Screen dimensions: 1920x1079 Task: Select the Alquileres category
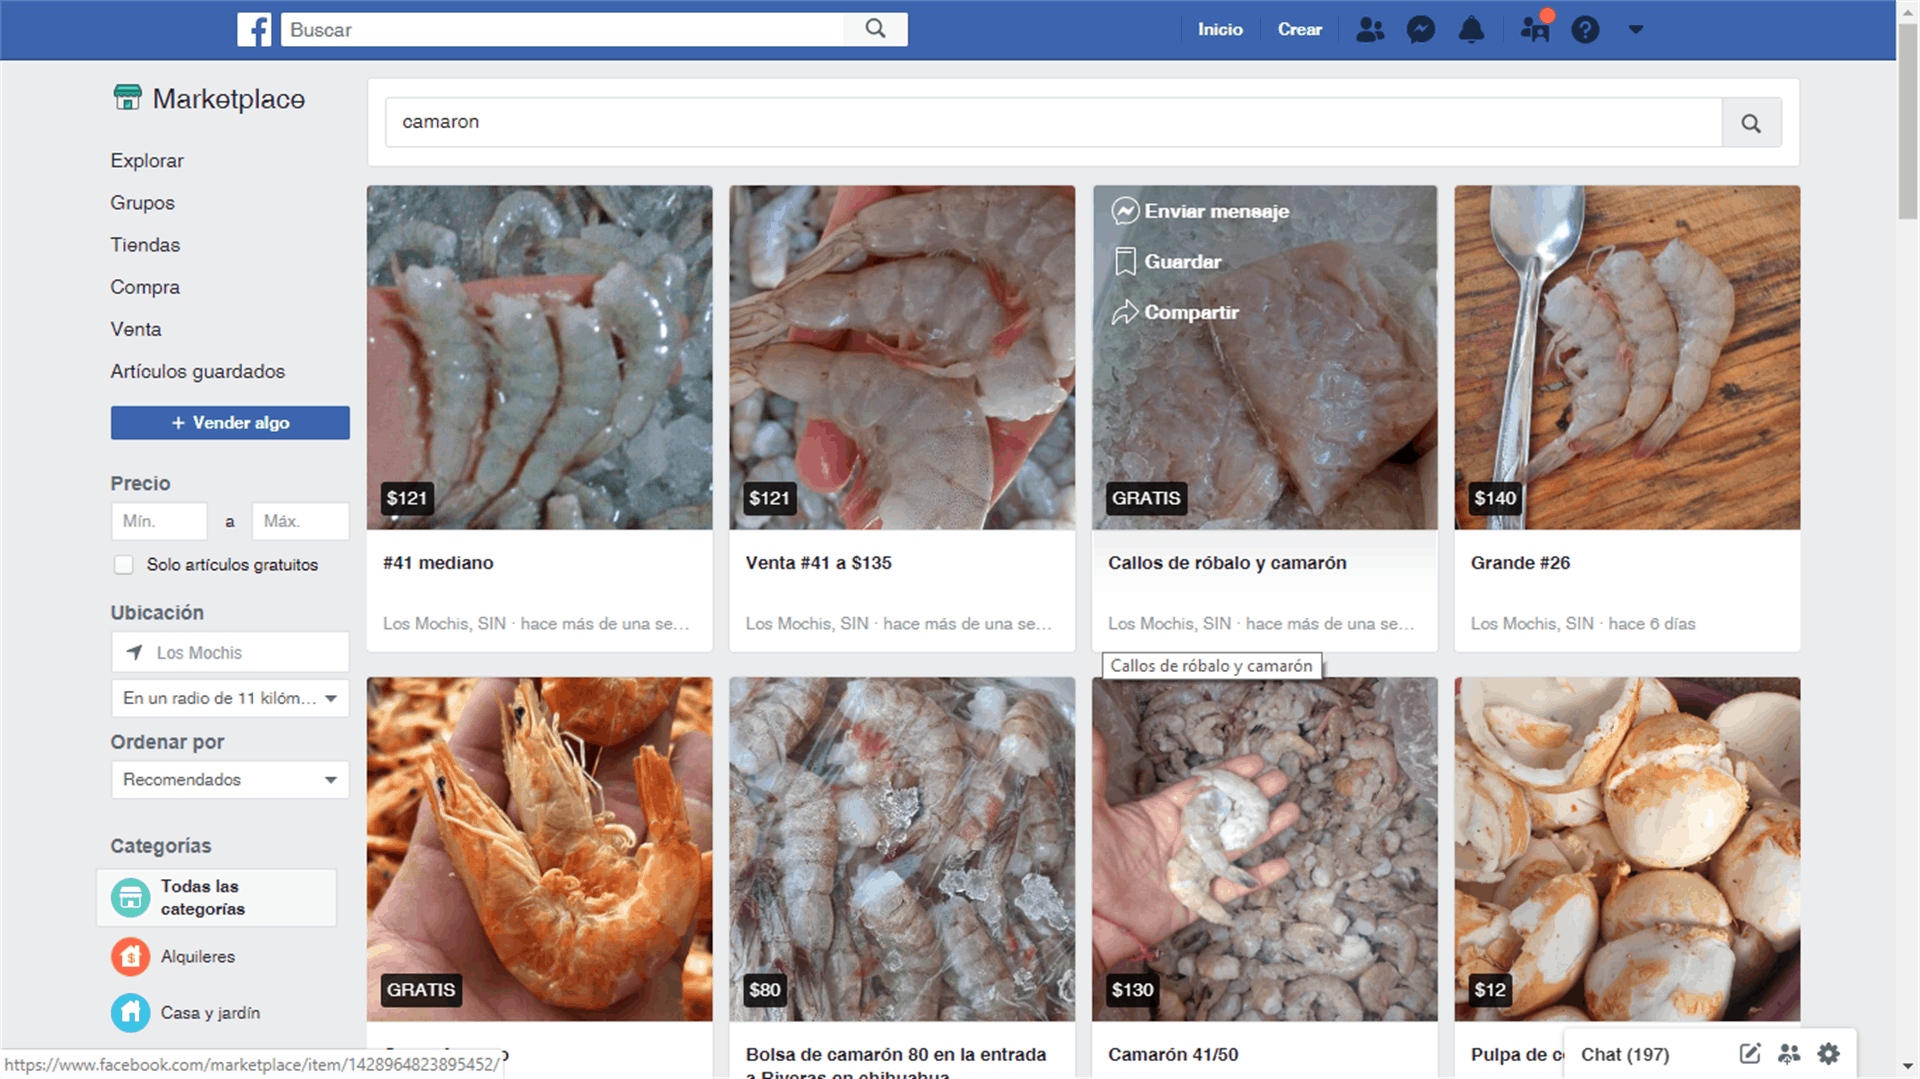pyautogui.click(x=198, y=957)
